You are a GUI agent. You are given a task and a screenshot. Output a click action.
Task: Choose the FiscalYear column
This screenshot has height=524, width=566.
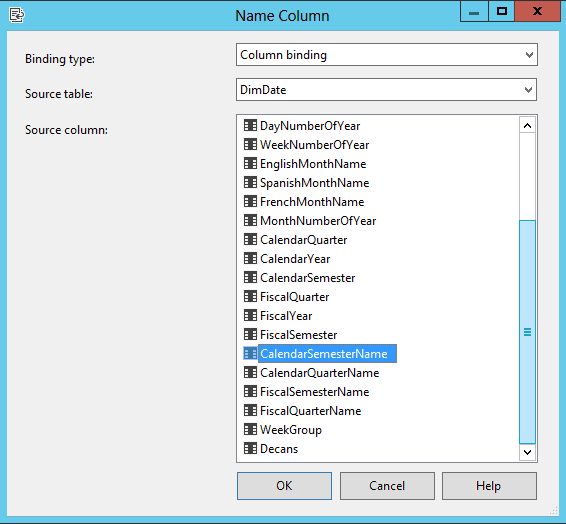point(286,316)
